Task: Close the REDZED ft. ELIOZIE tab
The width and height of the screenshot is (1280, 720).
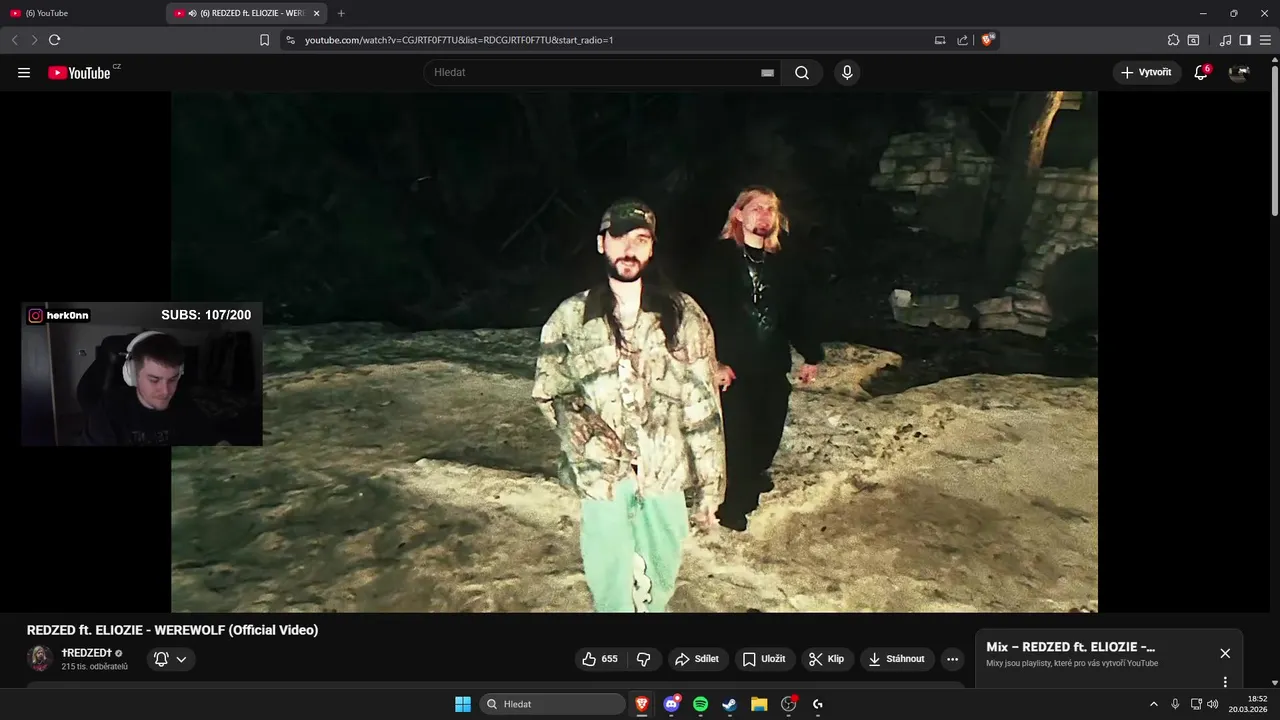Action: [x=316, y=13]
